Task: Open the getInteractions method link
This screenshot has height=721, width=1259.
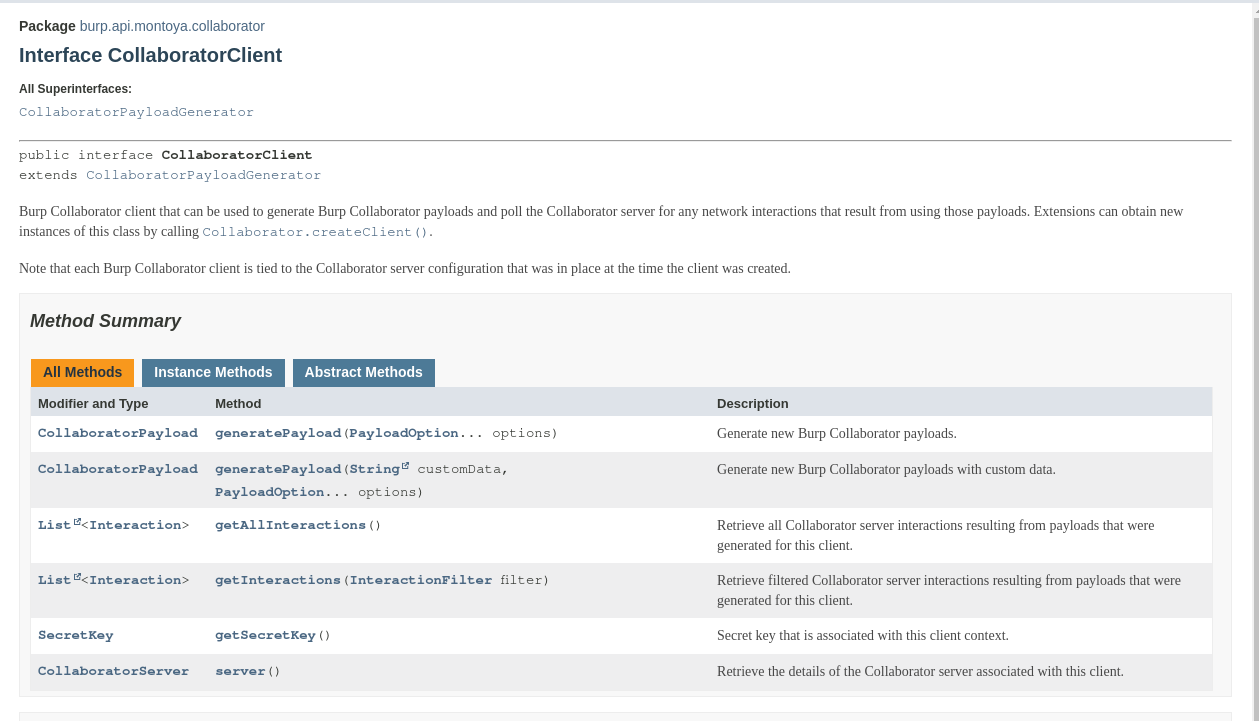Action: [x=277, y=580]
